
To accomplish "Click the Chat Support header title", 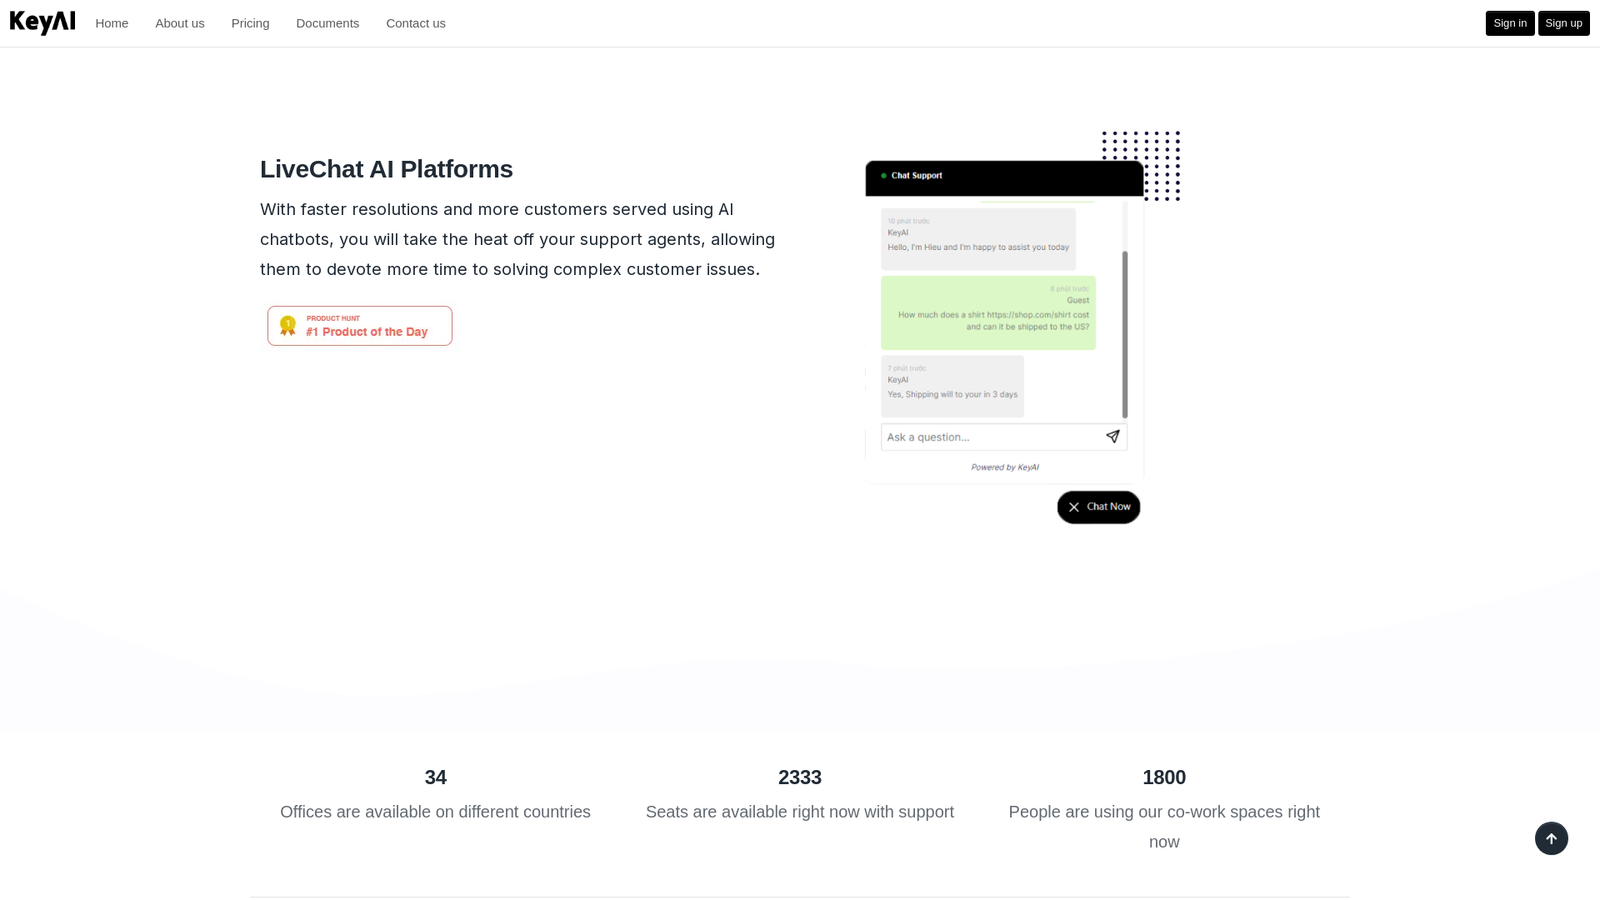I will click(x=917, y=176).
